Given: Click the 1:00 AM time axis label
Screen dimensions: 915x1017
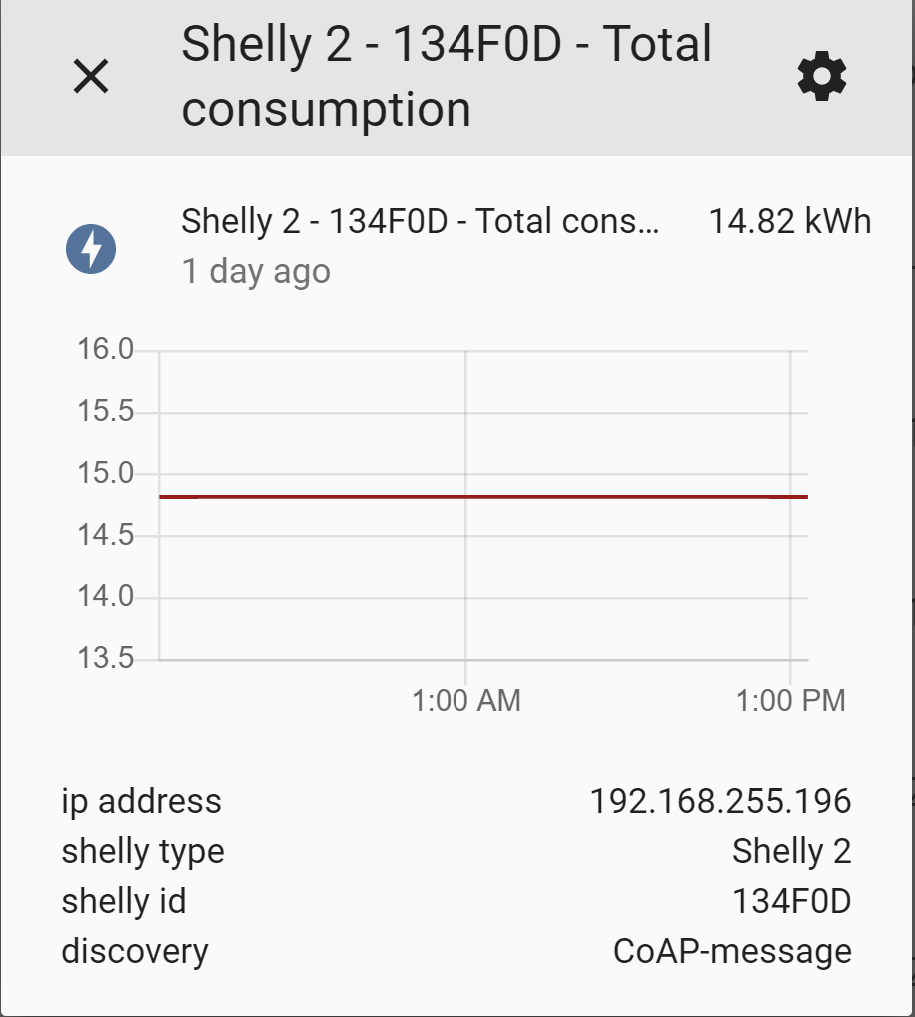Looking at the screenshot, I should coord(466,701).
